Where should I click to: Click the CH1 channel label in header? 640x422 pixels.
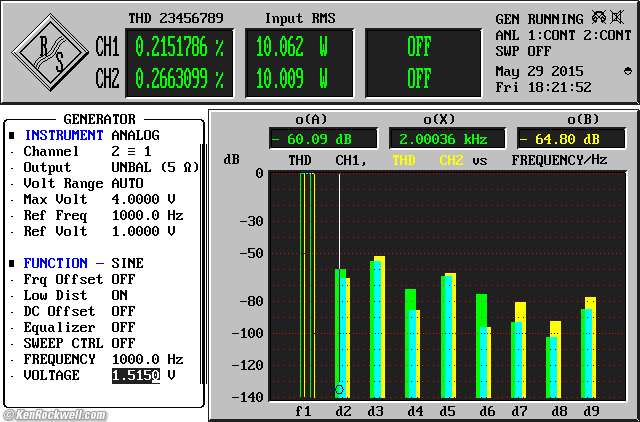click(107, 47)
